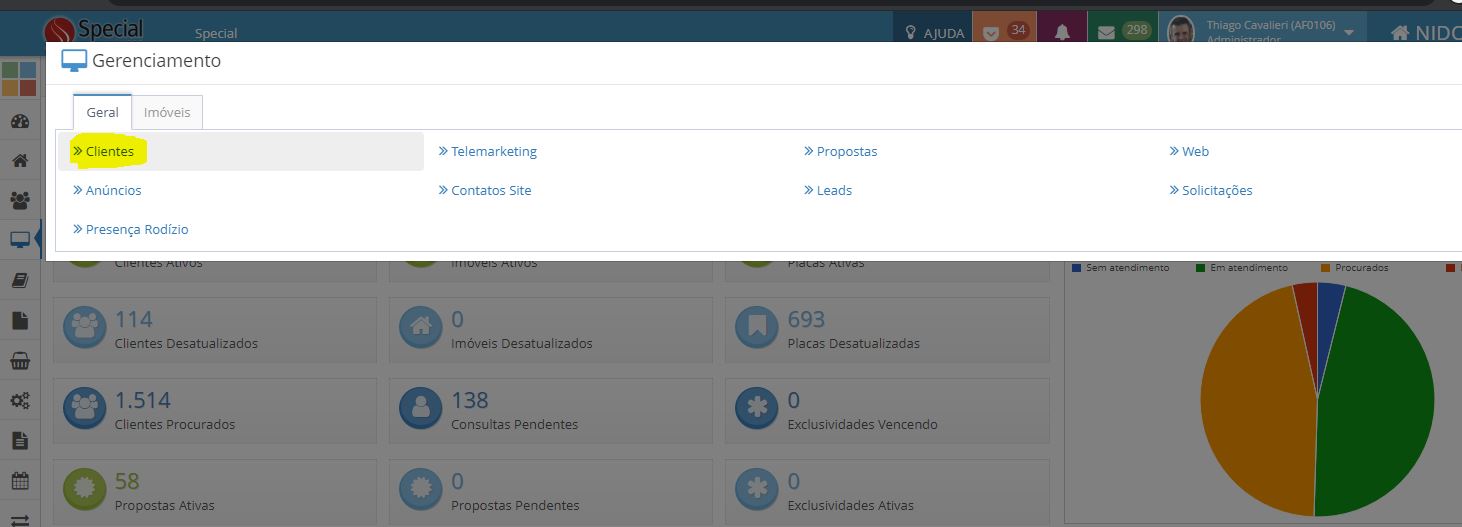The image size is (1462, 527).
Task: Open the dashboard gauge icon in sidebar
Action: click(19, 122)
